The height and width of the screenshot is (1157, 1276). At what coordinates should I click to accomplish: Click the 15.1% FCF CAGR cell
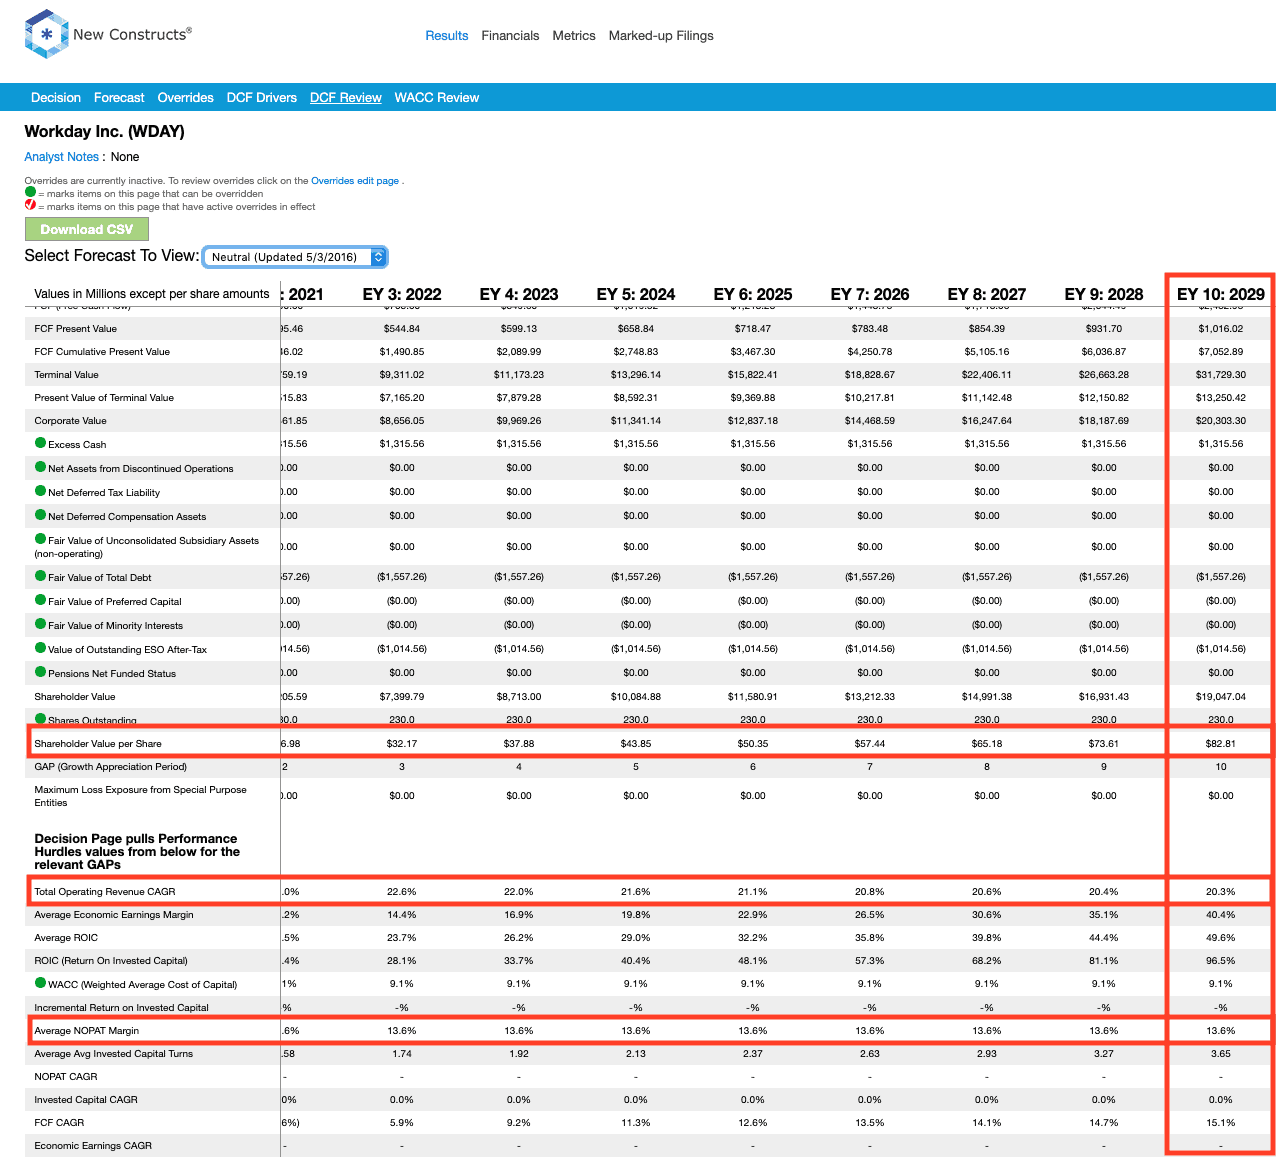point(1221,1122)
